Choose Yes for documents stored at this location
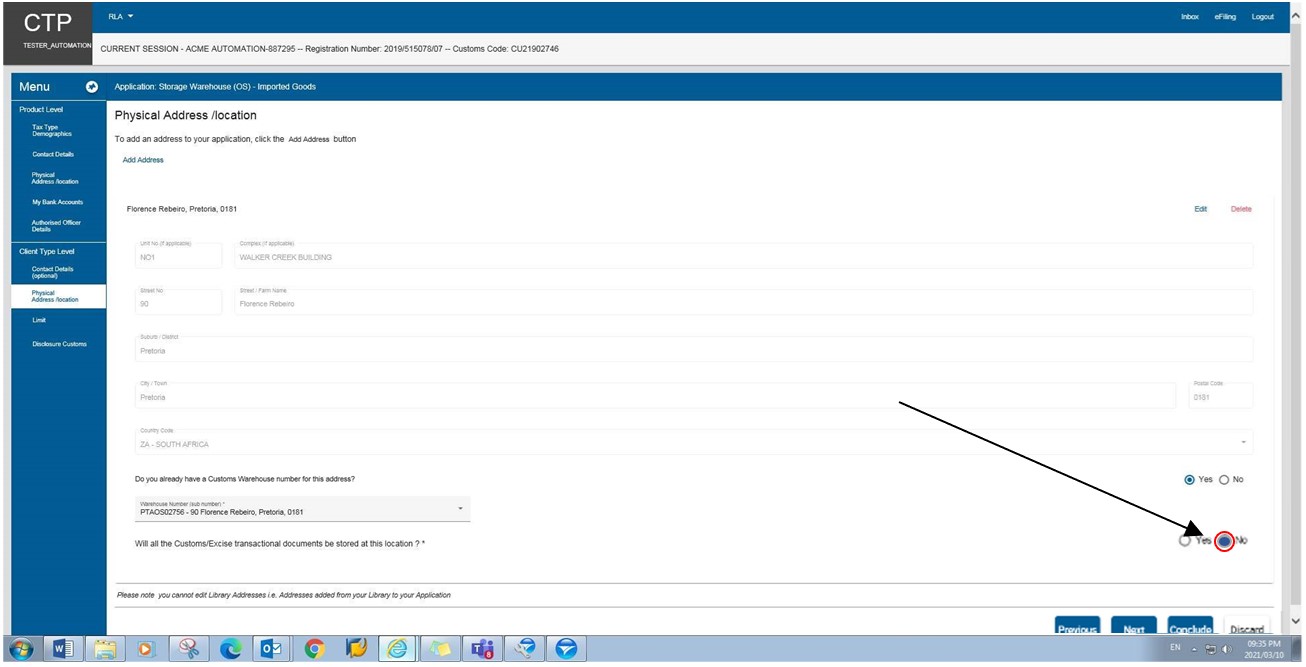Viewport: 1306px width, 667px height. pos(1185,541)
